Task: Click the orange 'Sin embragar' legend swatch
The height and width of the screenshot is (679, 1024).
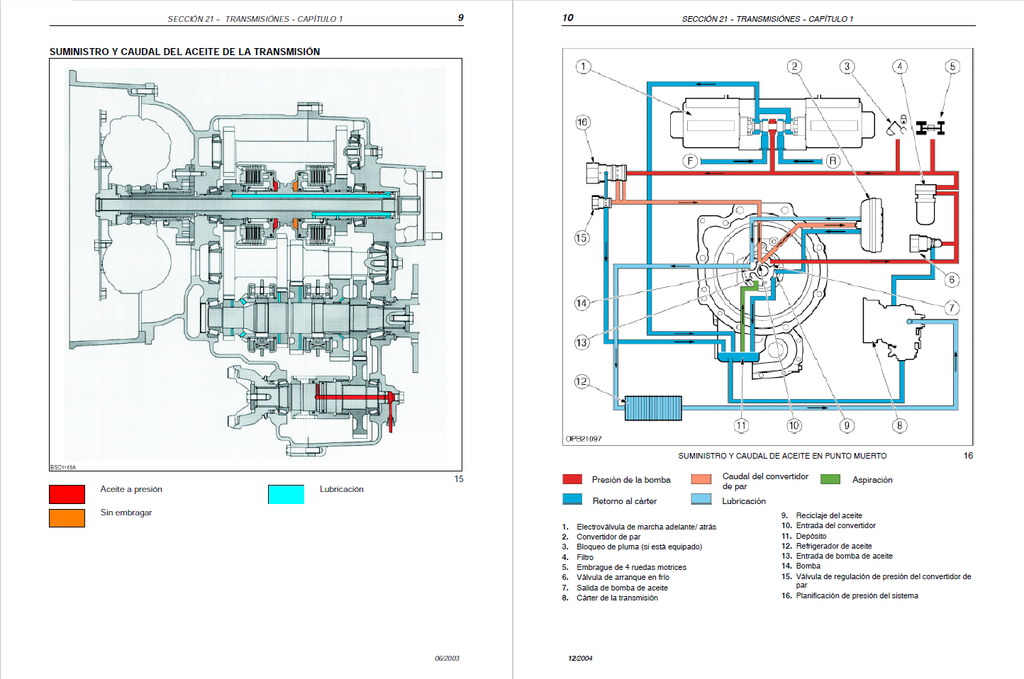Action: coord(67,518)
